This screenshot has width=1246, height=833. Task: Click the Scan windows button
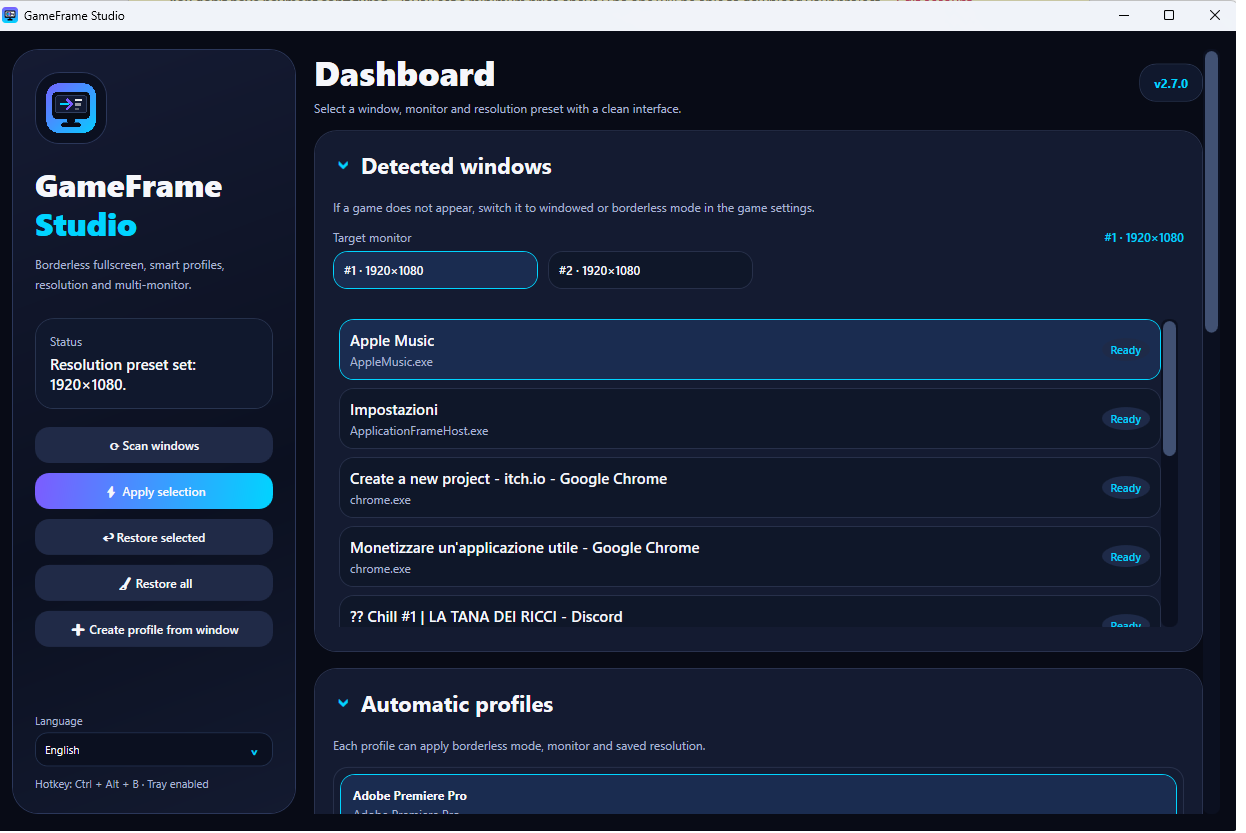pos(154,445)
